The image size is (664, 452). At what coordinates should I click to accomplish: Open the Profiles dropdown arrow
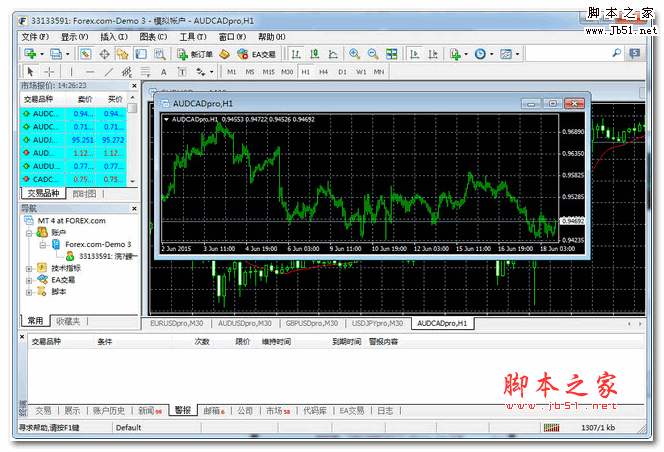point(67,54)
